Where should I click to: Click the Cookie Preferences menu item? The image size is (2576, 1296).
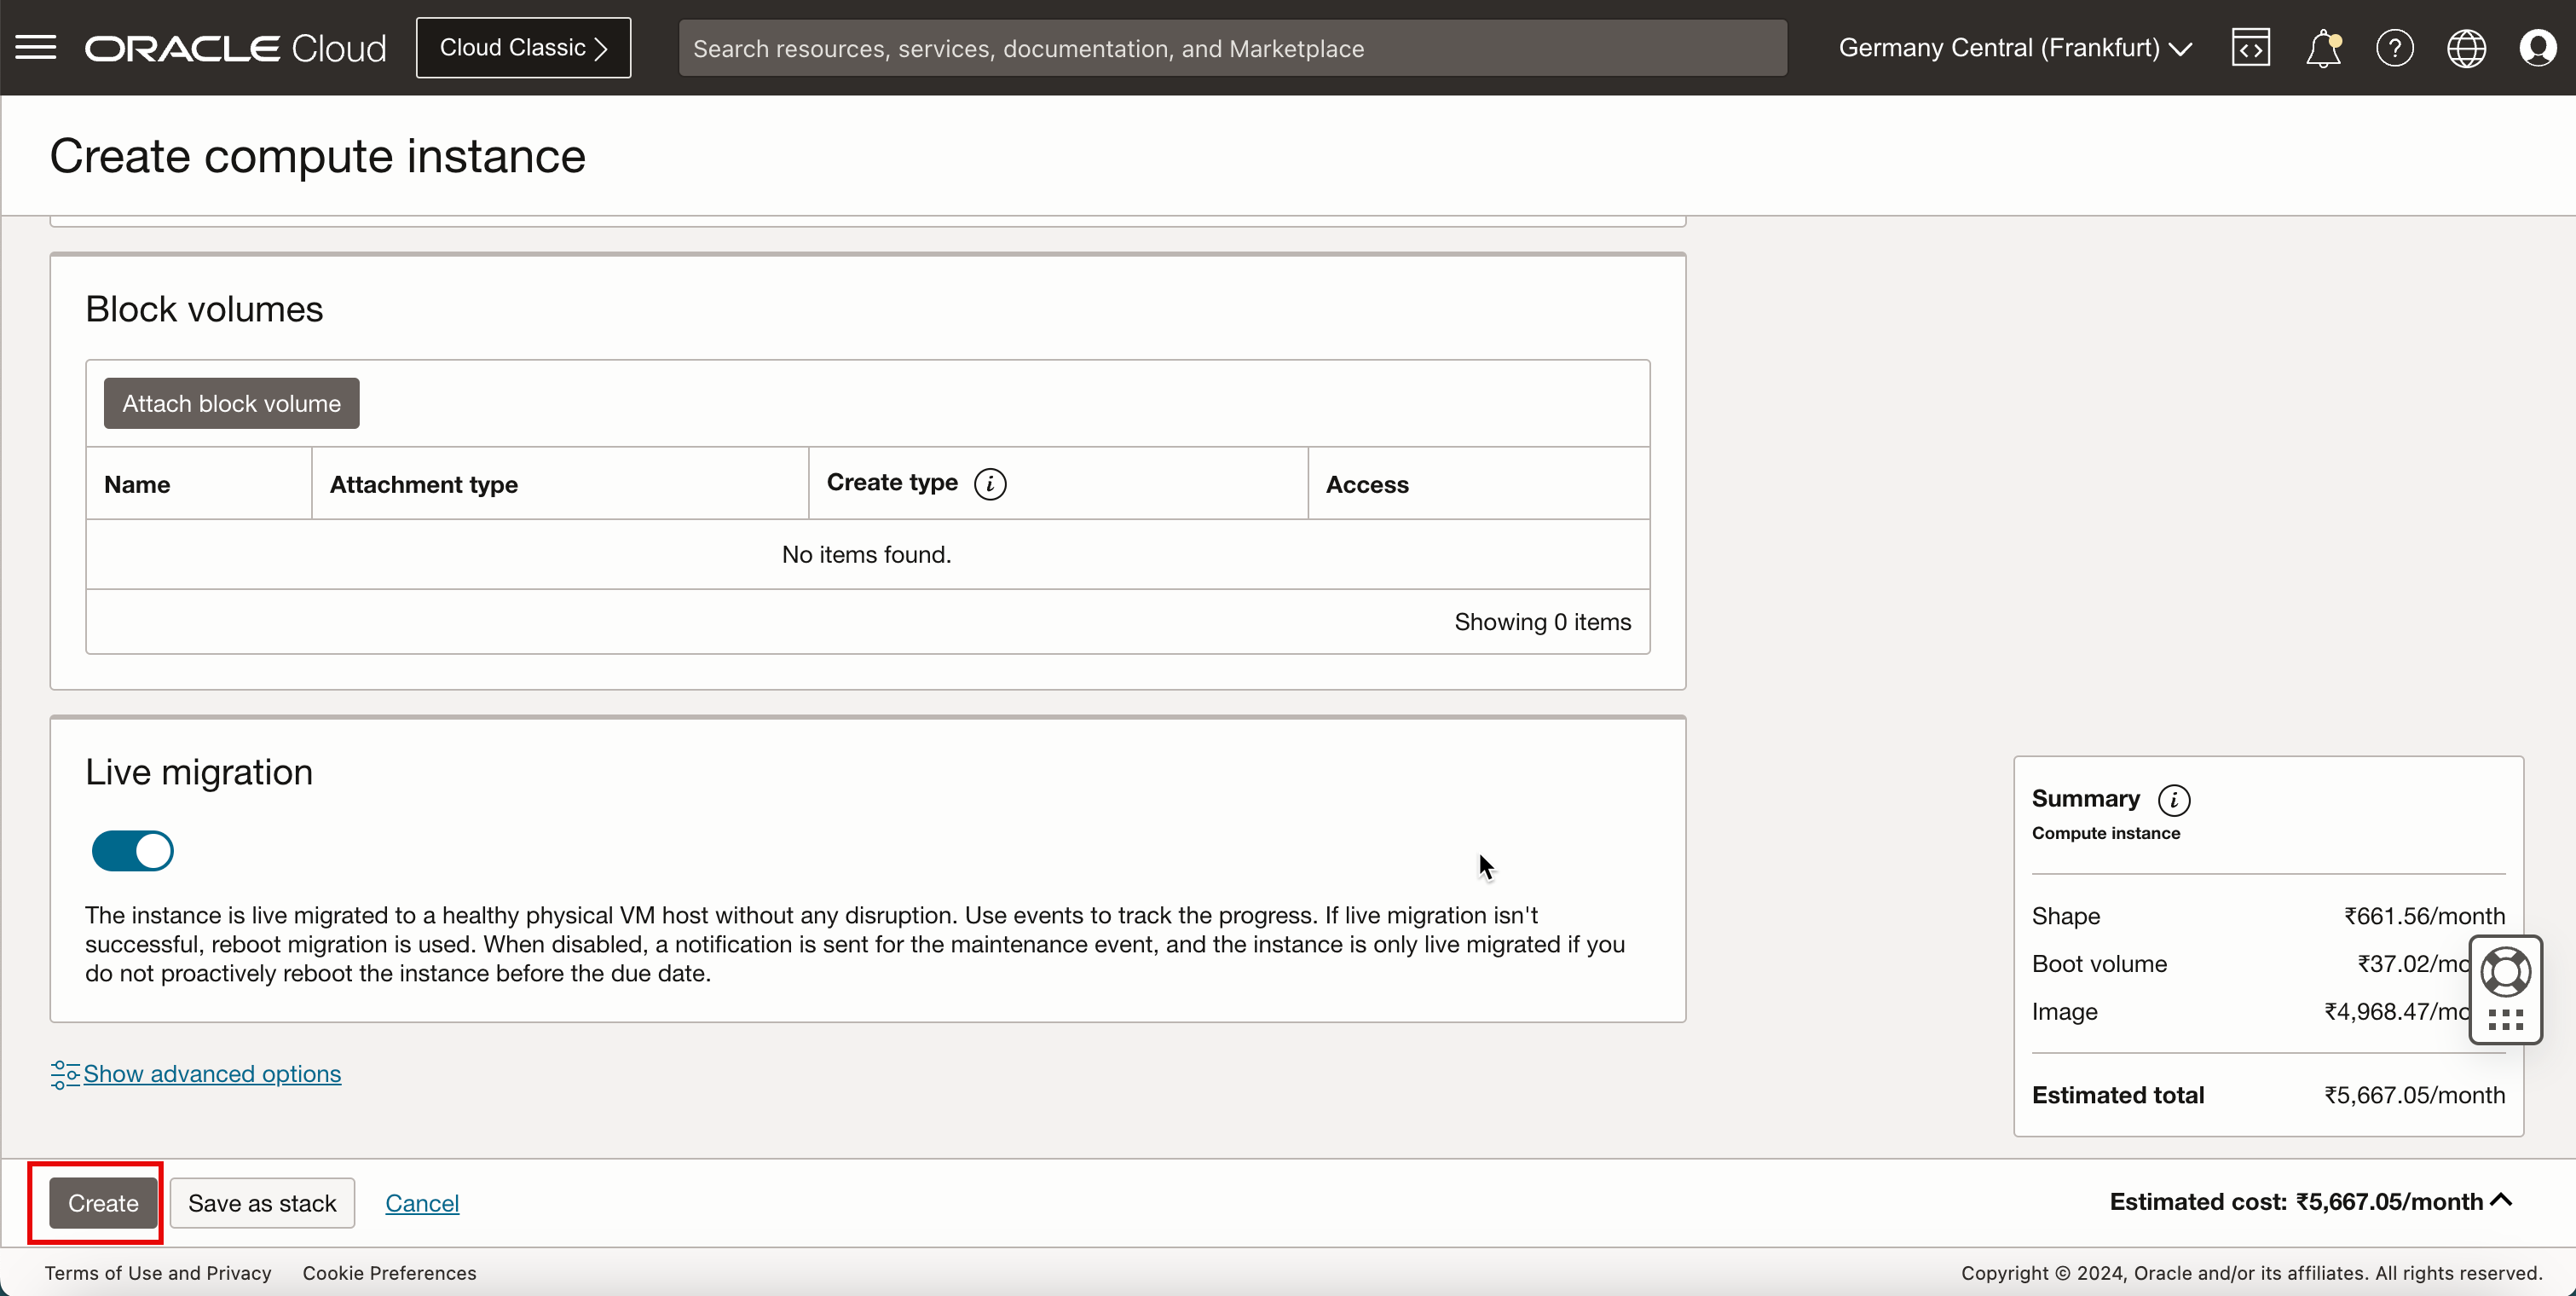pos(390,1271)
